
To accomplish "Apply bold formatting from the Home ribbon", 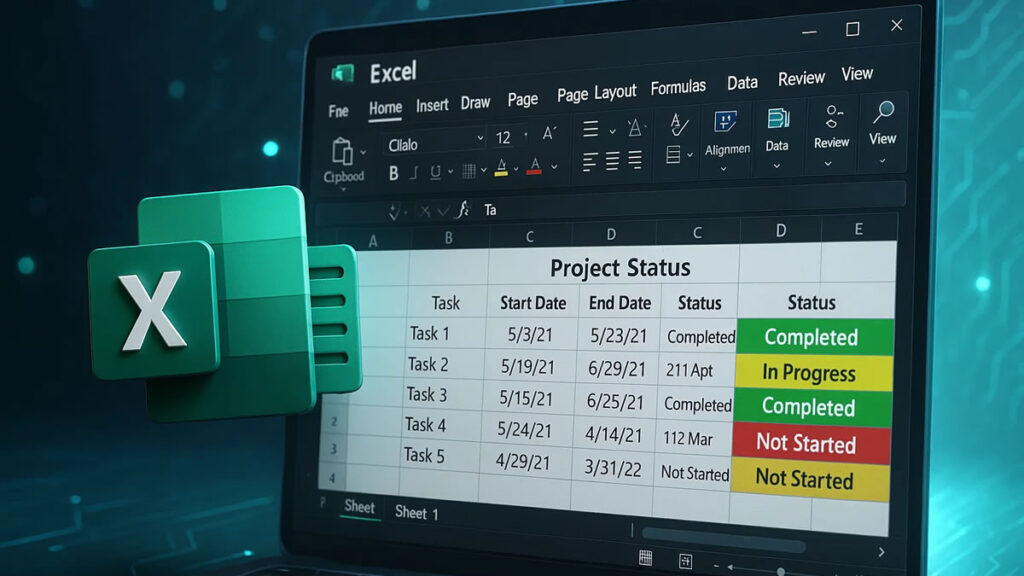I will tap(394, 172).
